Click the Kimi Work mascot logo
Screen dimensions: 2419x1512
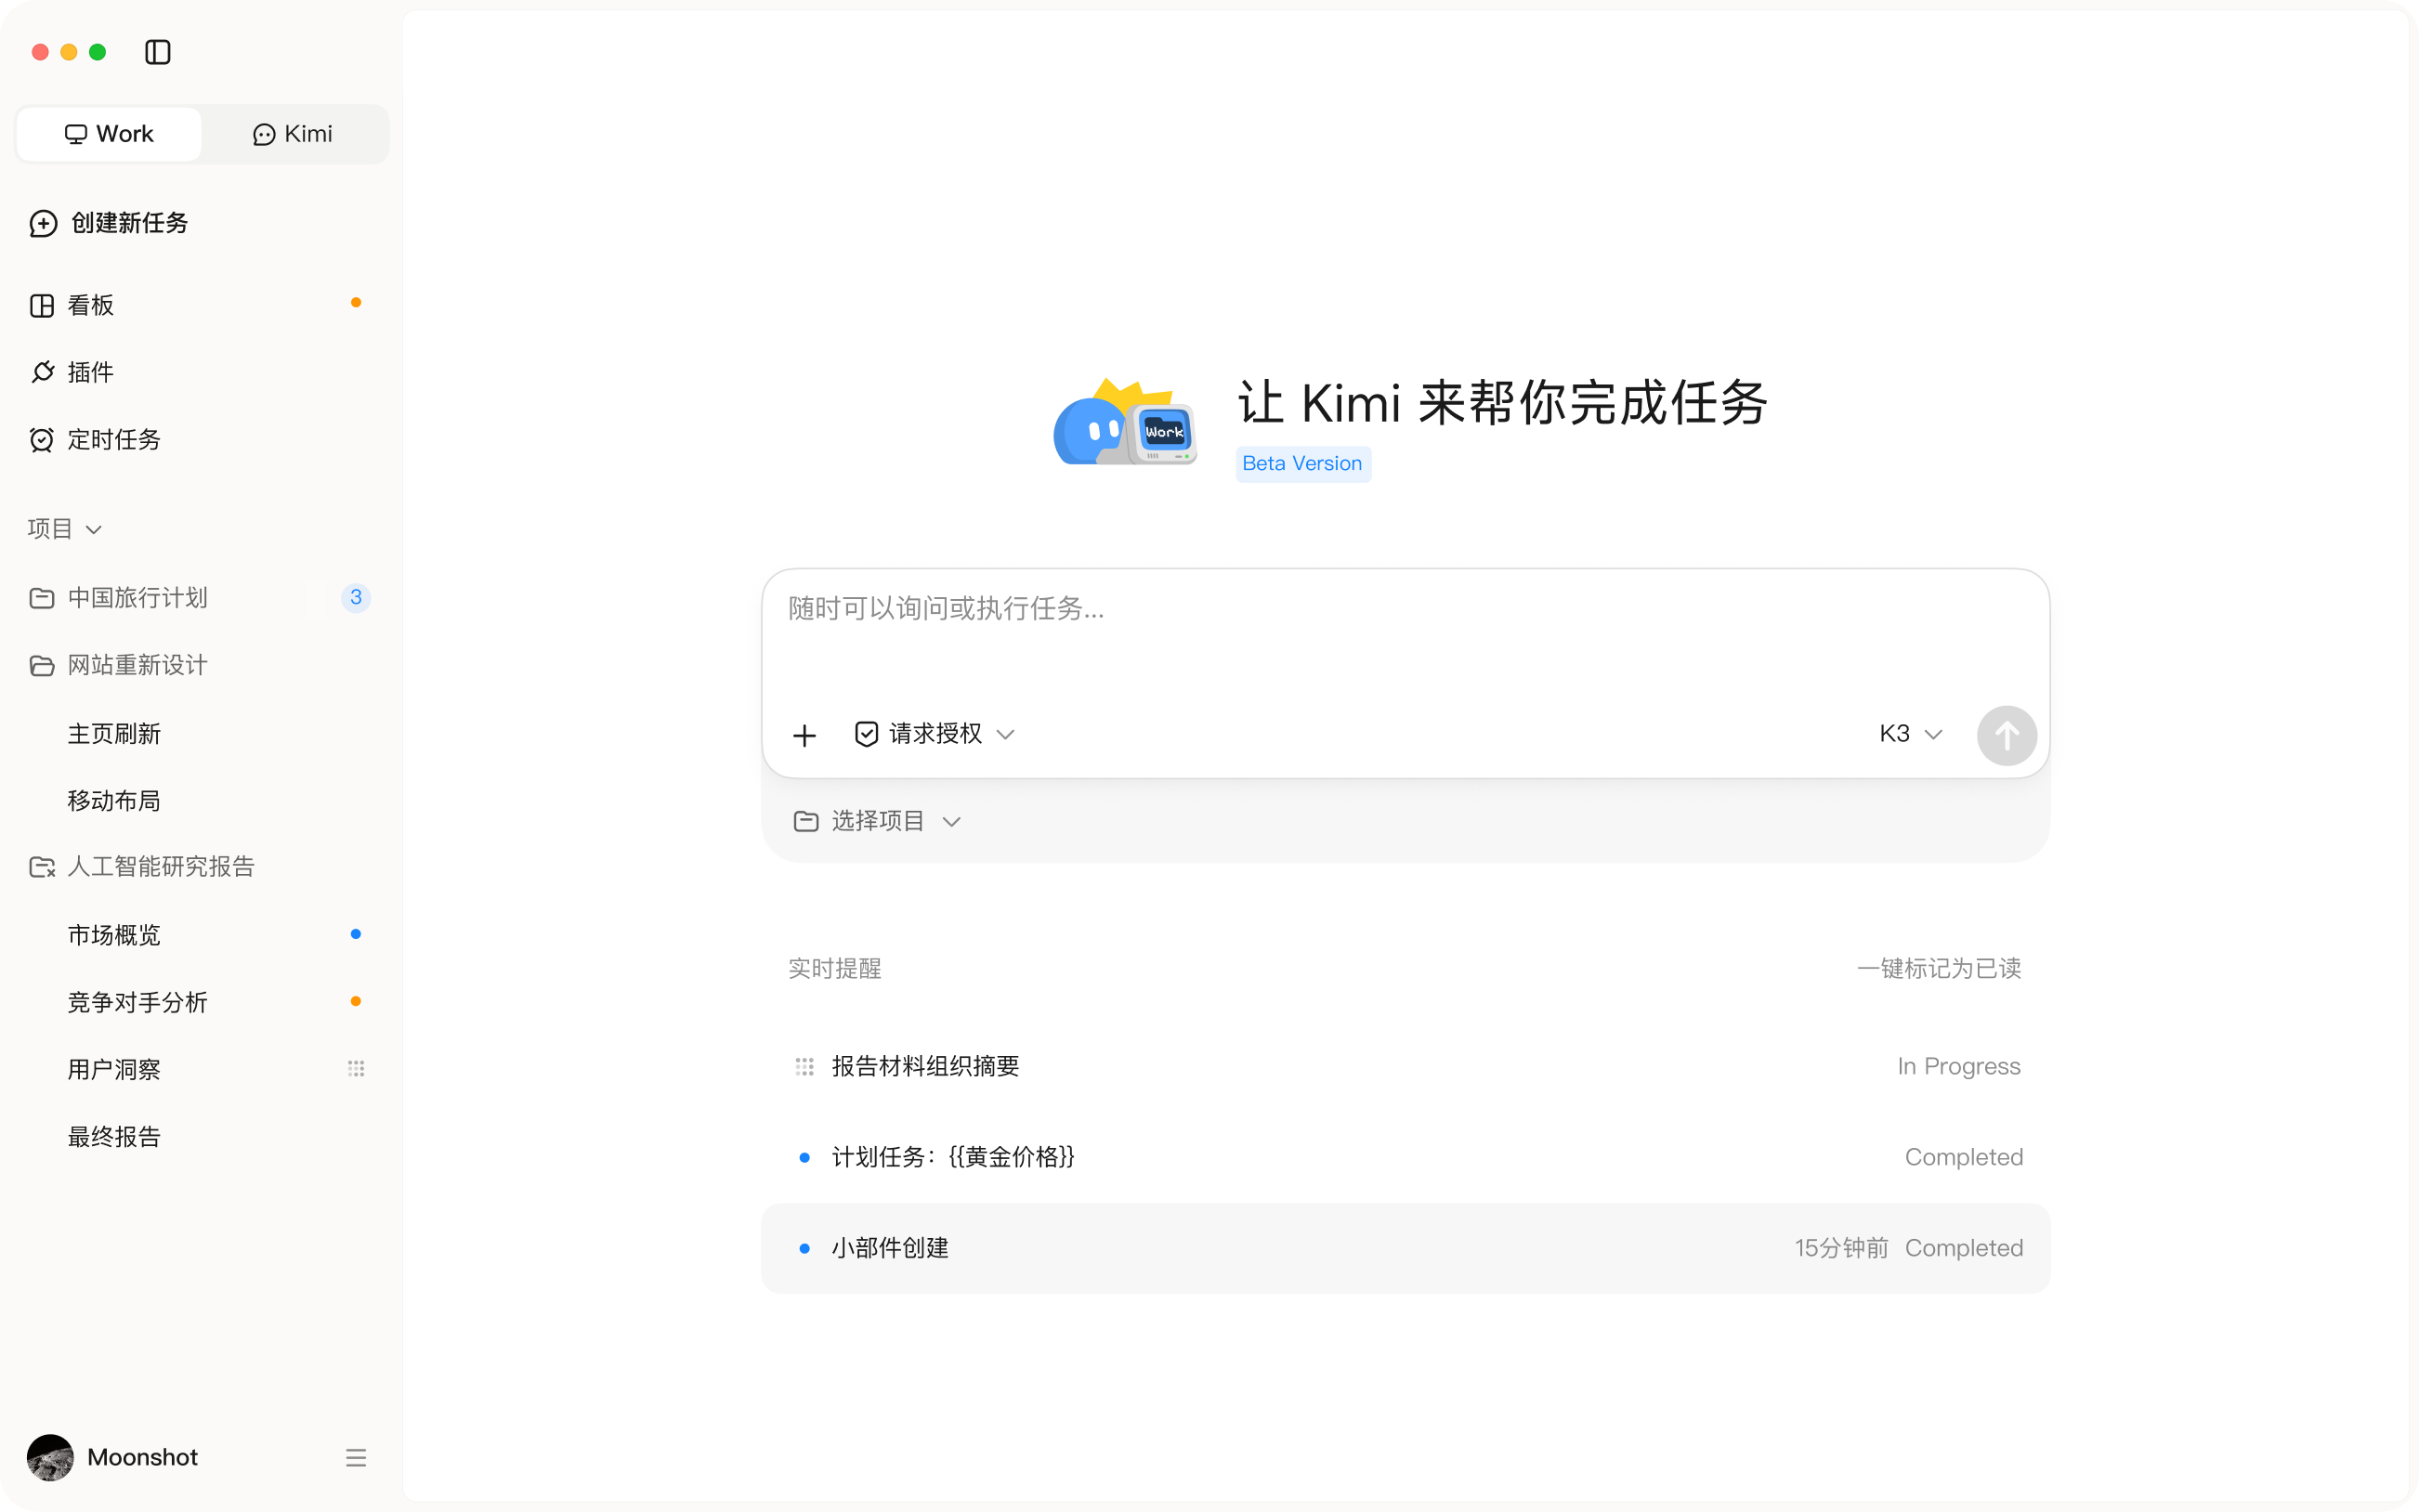(1125, 421)
